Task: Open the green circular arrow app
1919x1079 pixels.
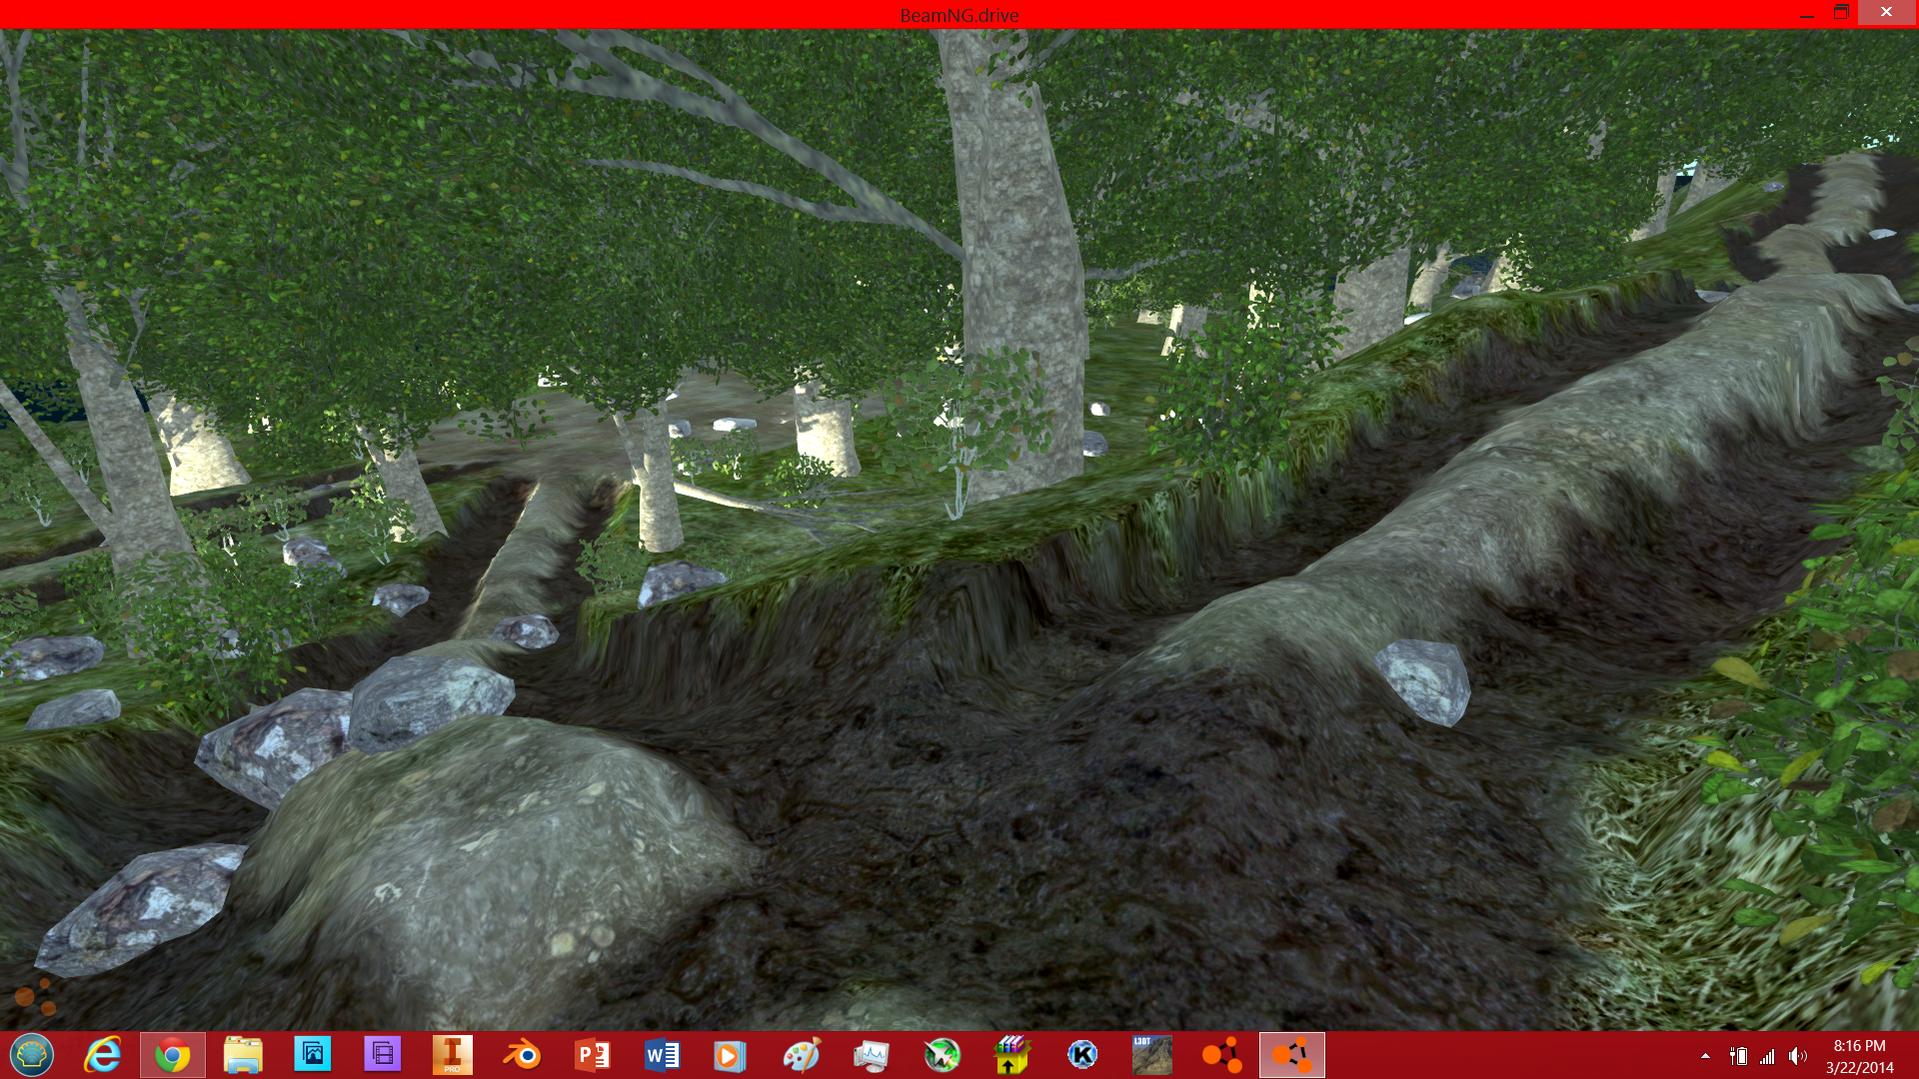Action: click(x=942, y=1055)
